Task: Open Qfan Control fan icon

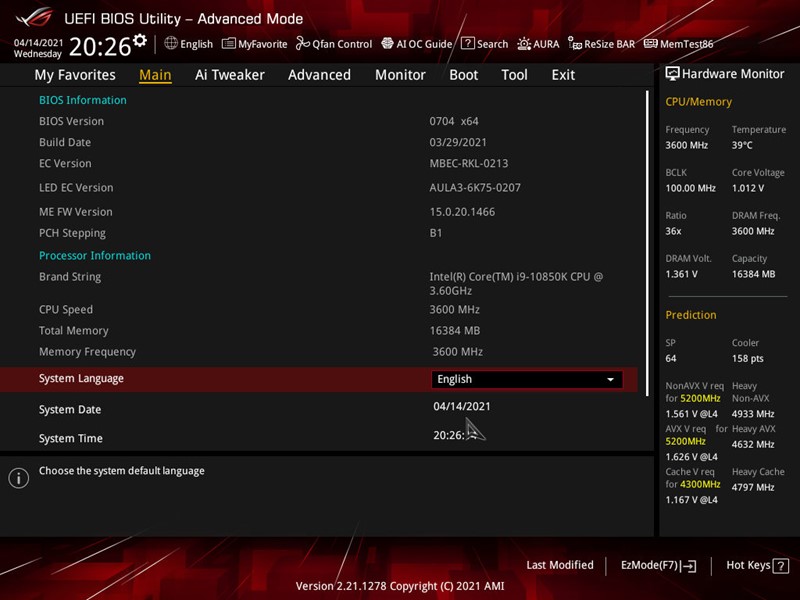Action: coord(302,44)
